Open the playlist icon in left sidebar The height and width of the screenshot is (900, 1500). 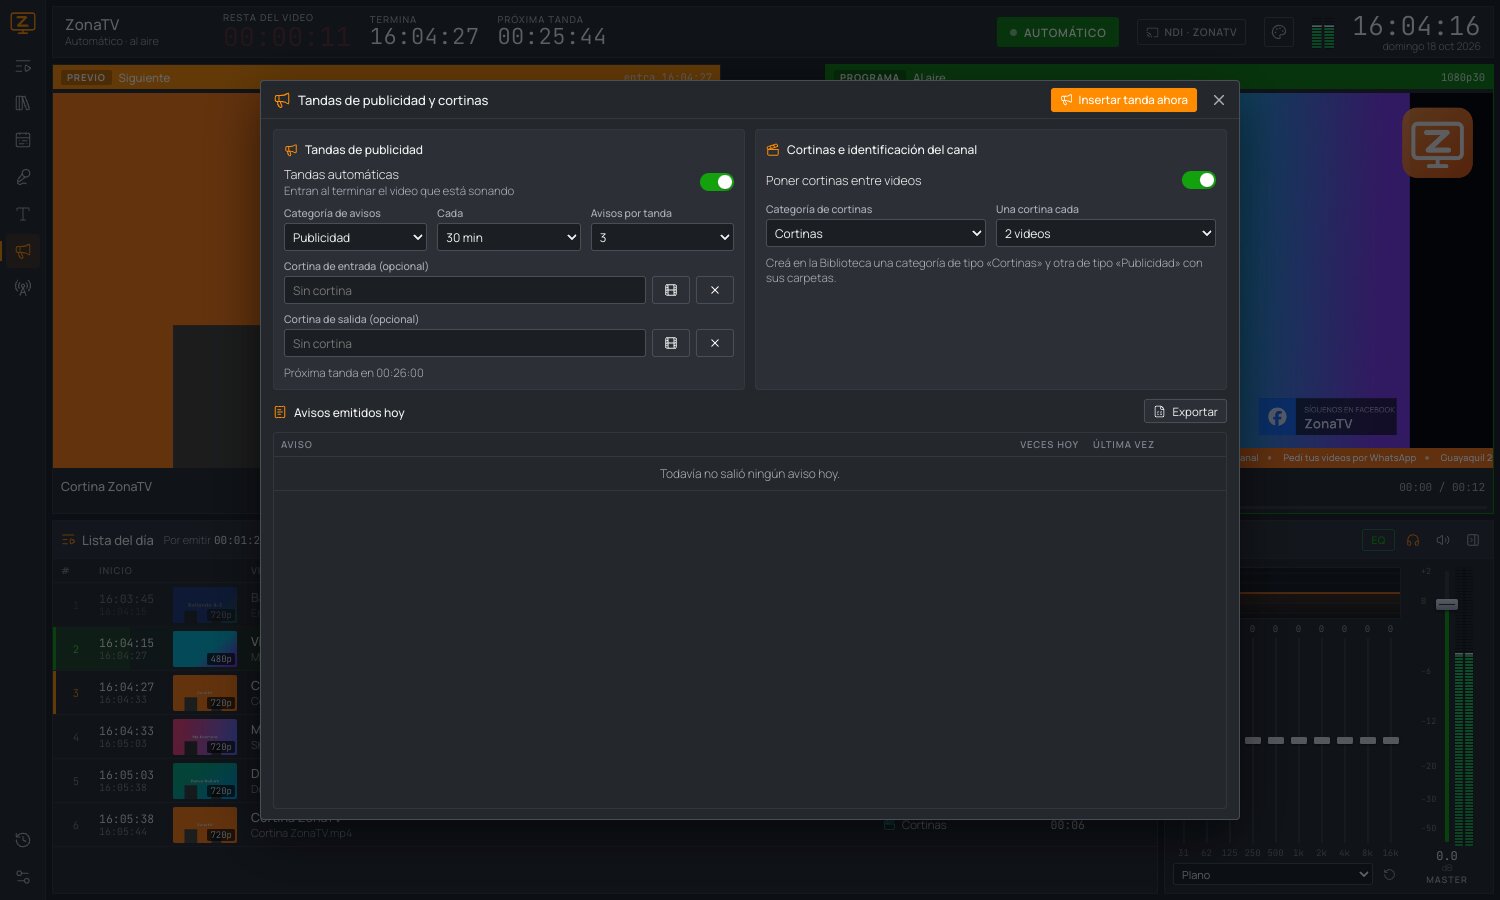click(23, 66)
